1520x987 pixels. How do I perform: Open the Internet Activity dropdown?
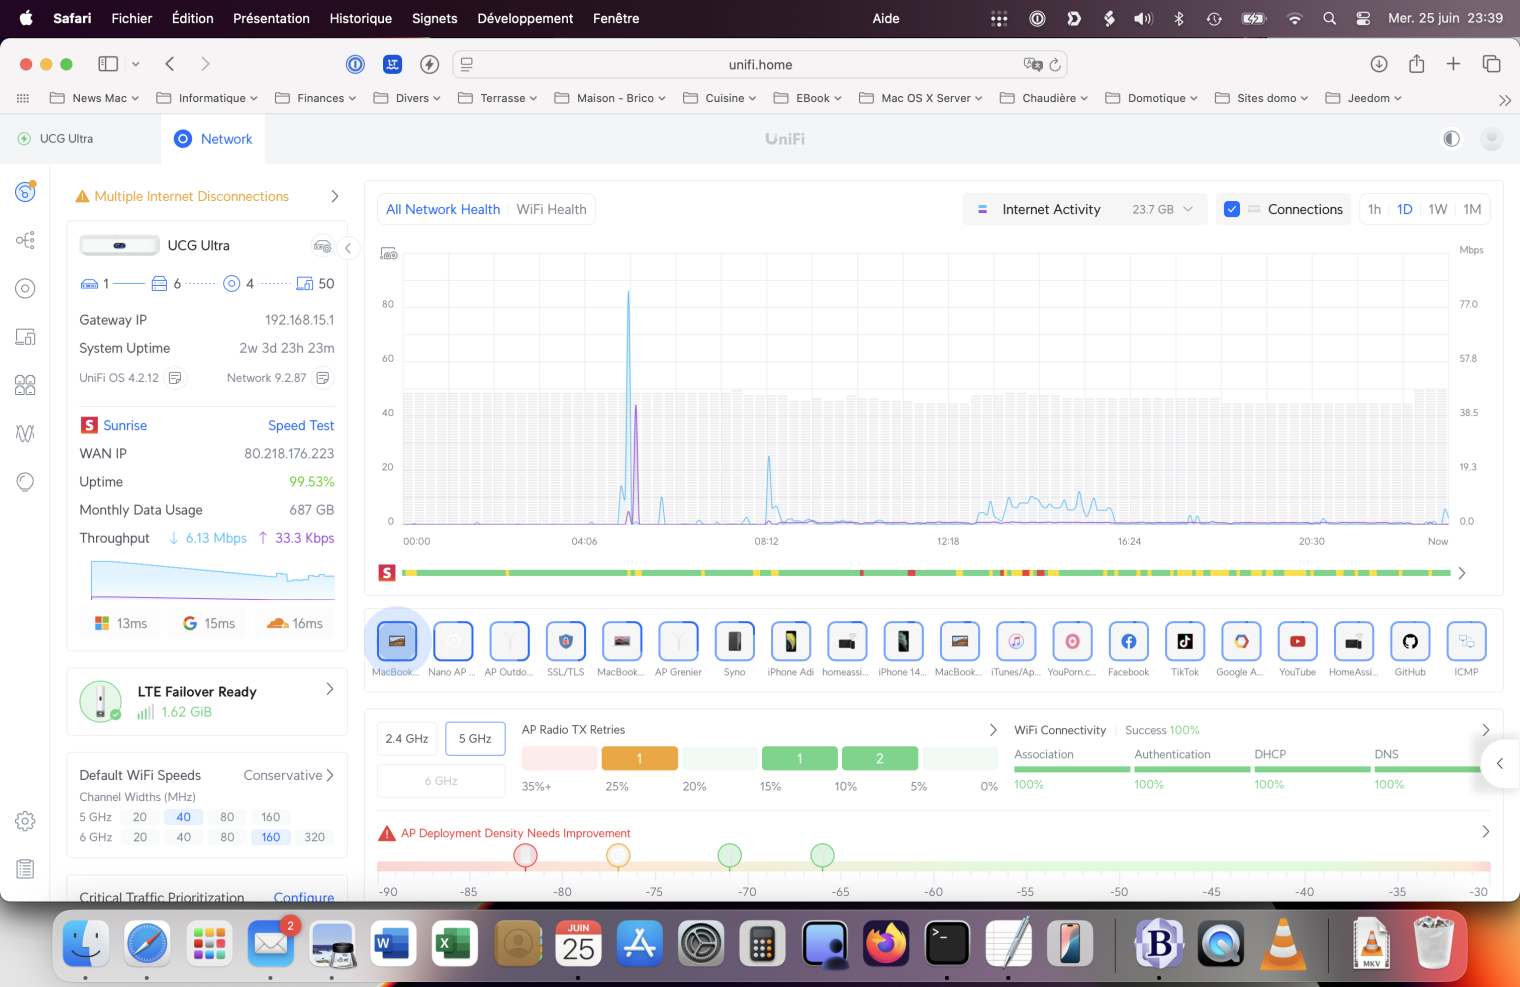[1086, 209]
